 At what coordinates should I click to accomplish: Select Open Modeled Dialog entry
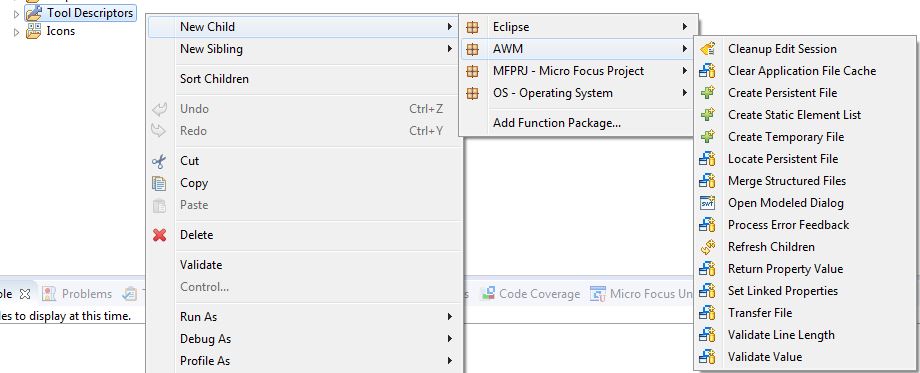804,203
